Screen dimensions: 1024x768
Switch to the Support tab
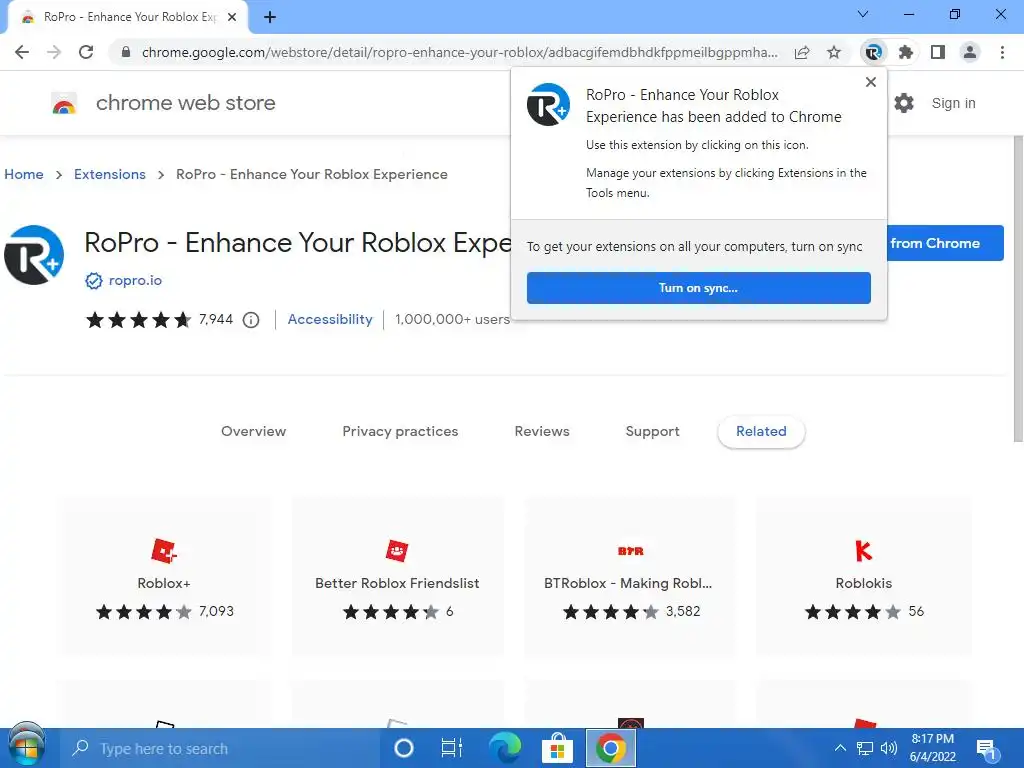pyautogui.click(x=652, y=431)
